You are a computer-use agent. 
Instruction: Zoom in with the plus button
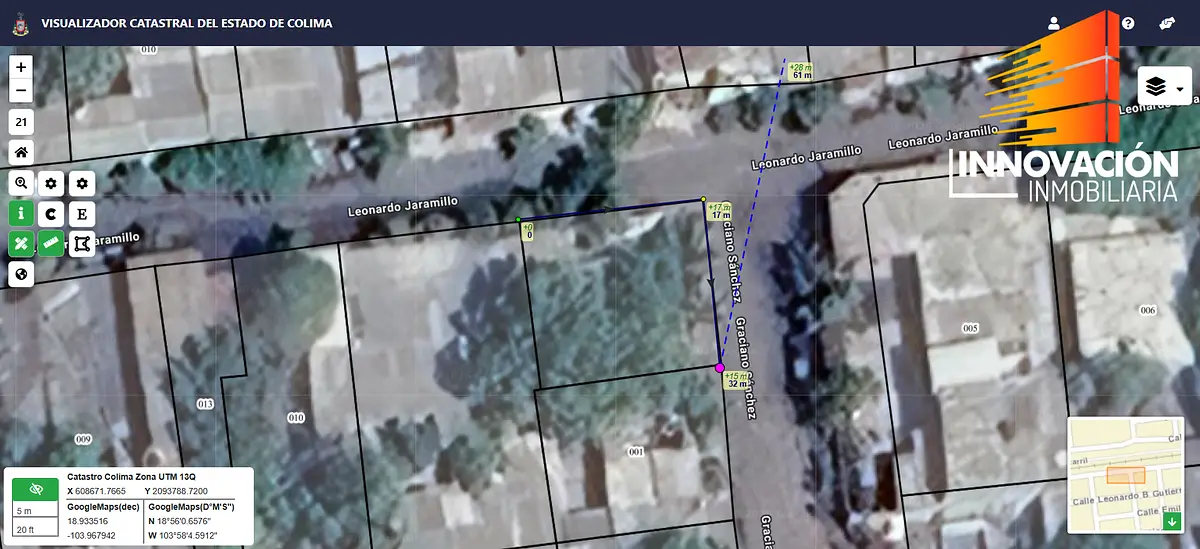point(22,66)
